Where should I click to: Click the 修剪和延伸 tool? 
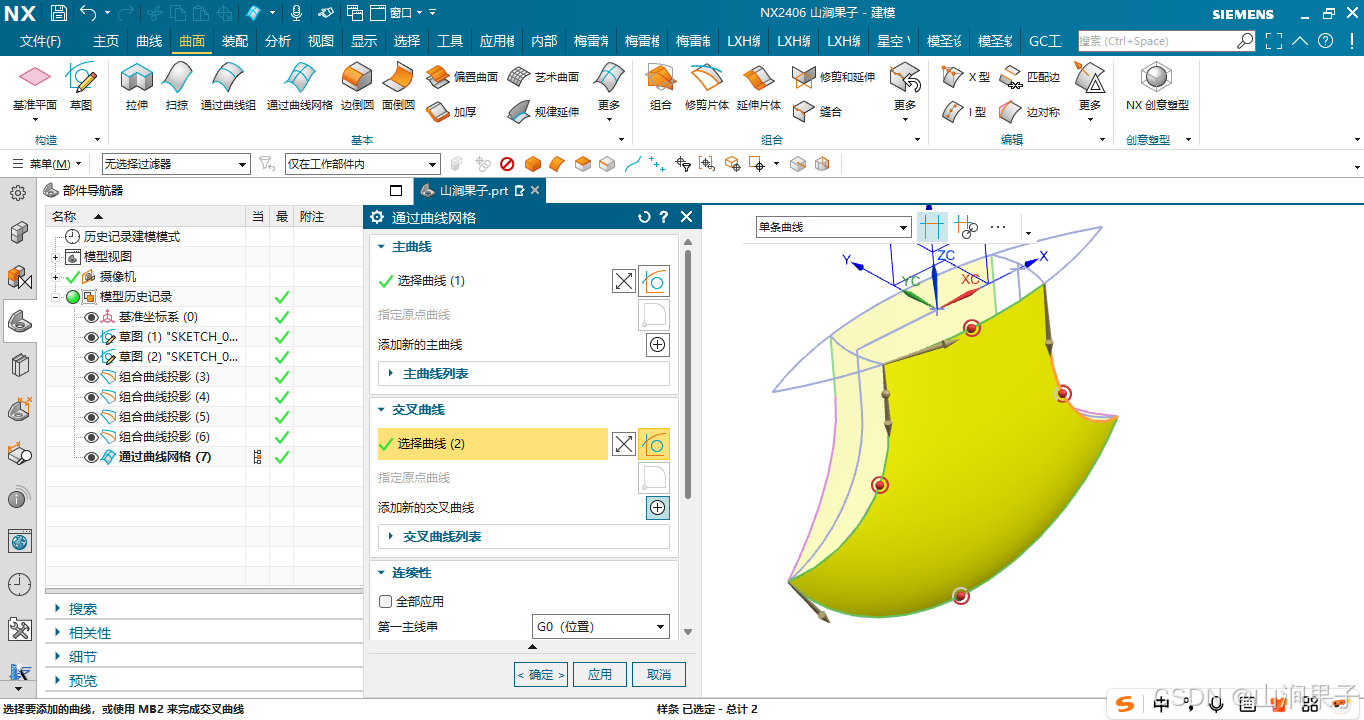click(833, 77)
